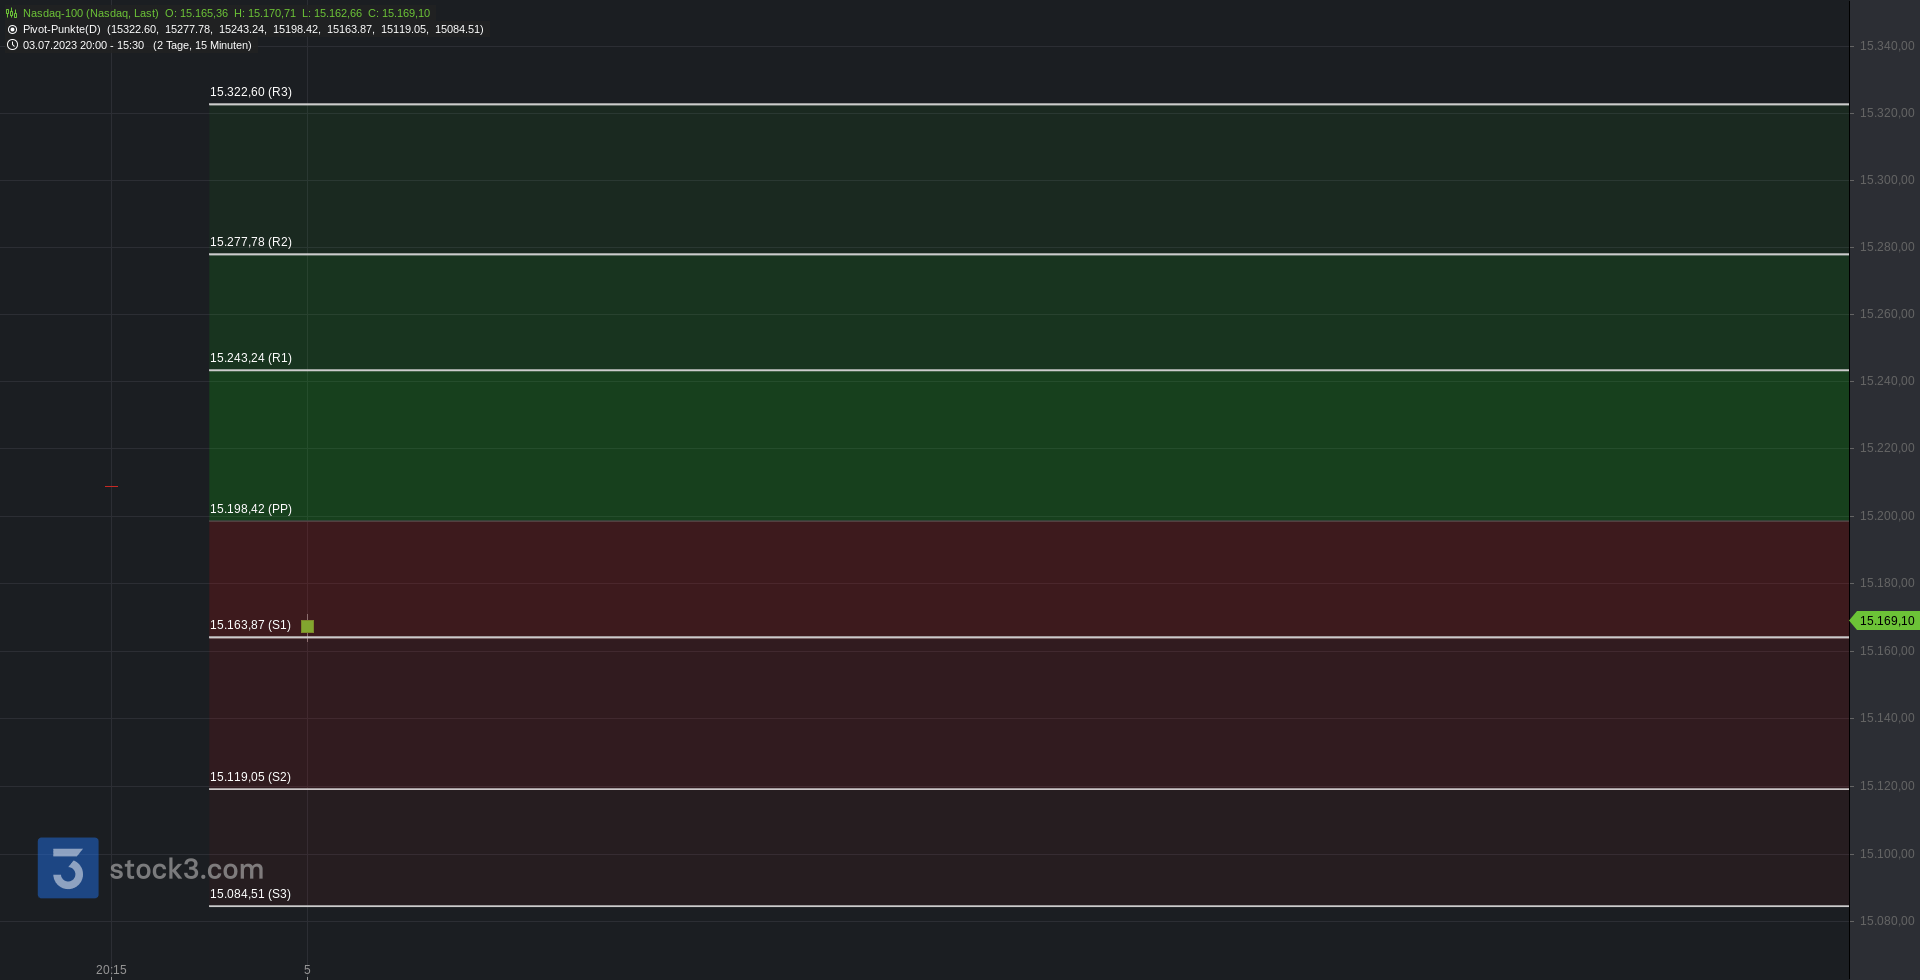Open the stock3.com watermark link
This screenshot has height=980, width=1920.
tap(187, 869)
